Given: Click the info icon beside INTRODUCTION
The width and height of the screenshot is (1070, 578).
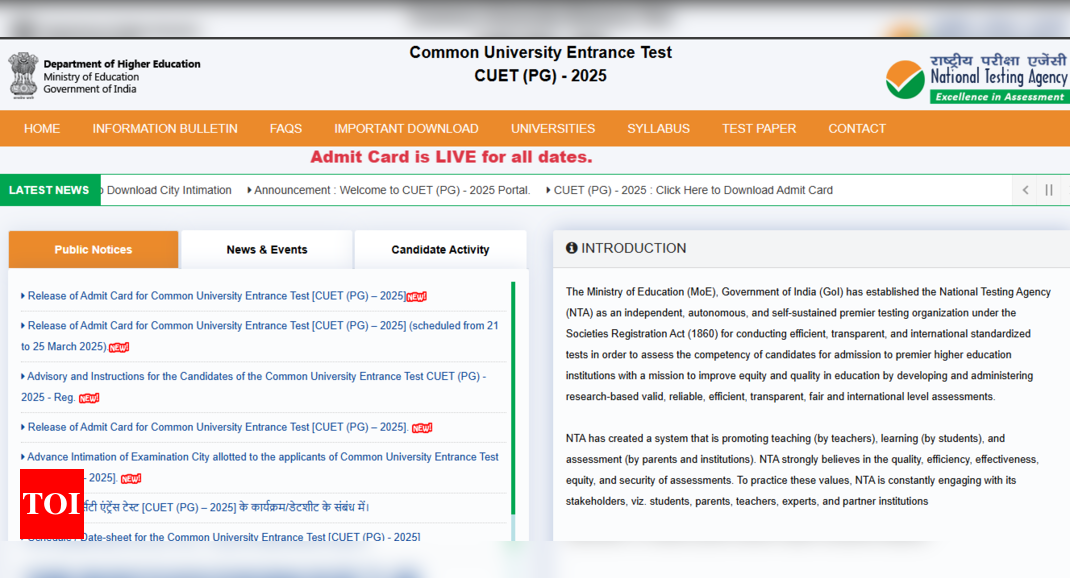Looking at the screenshot, I should 572,248.
